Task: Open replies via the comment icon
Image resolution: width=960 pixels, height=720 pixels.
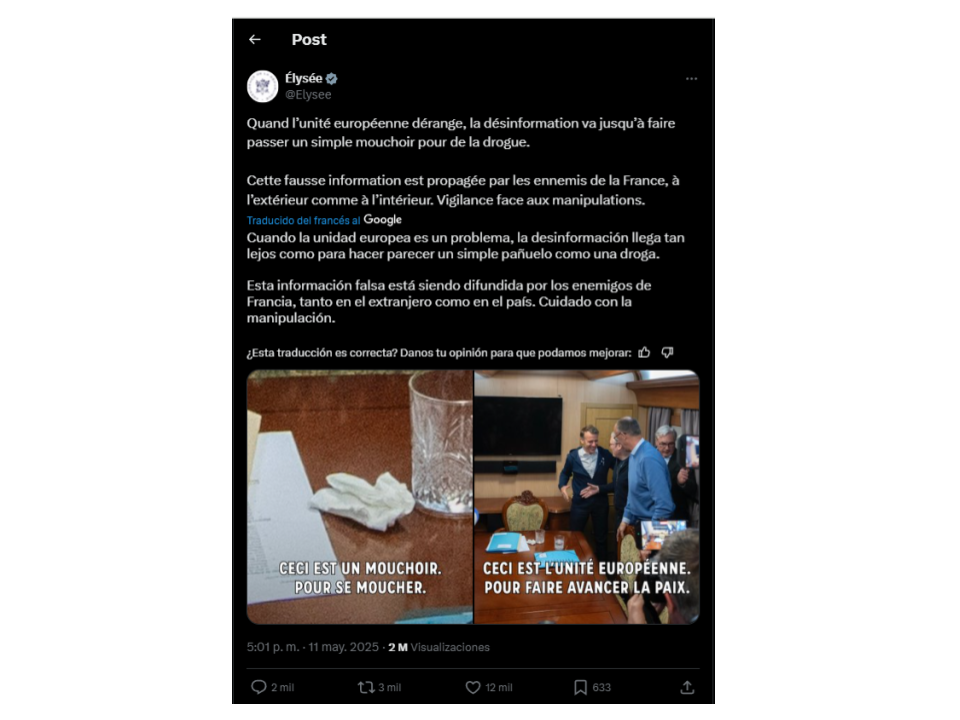Action: click(259, 687)
